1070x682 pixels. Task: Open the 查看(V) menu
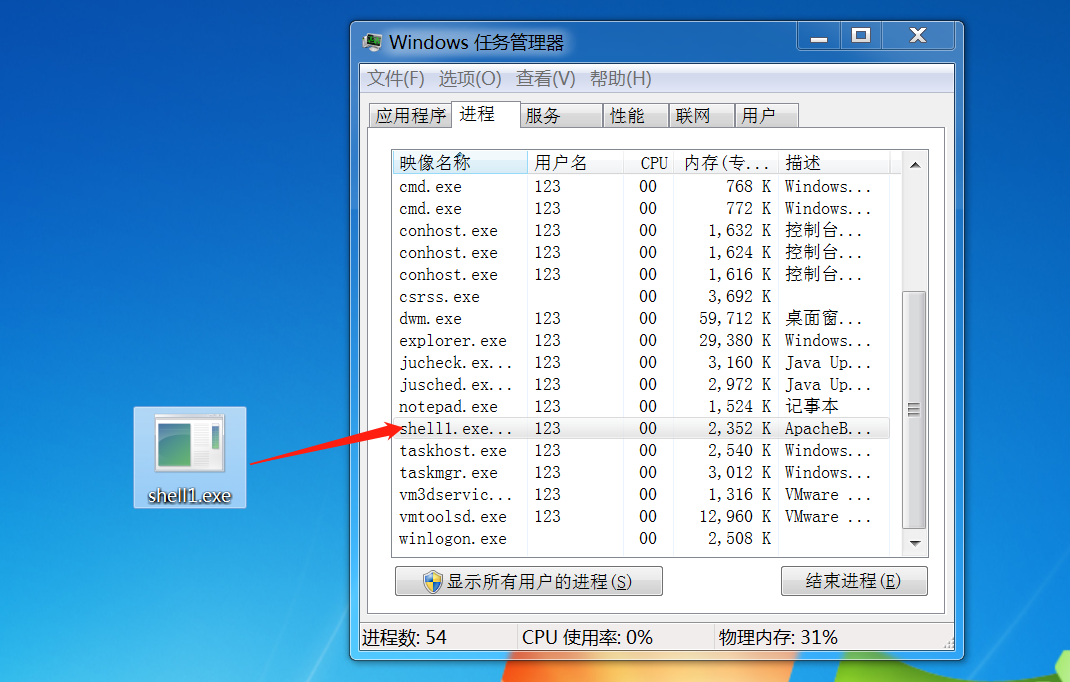tap(545, 79)
